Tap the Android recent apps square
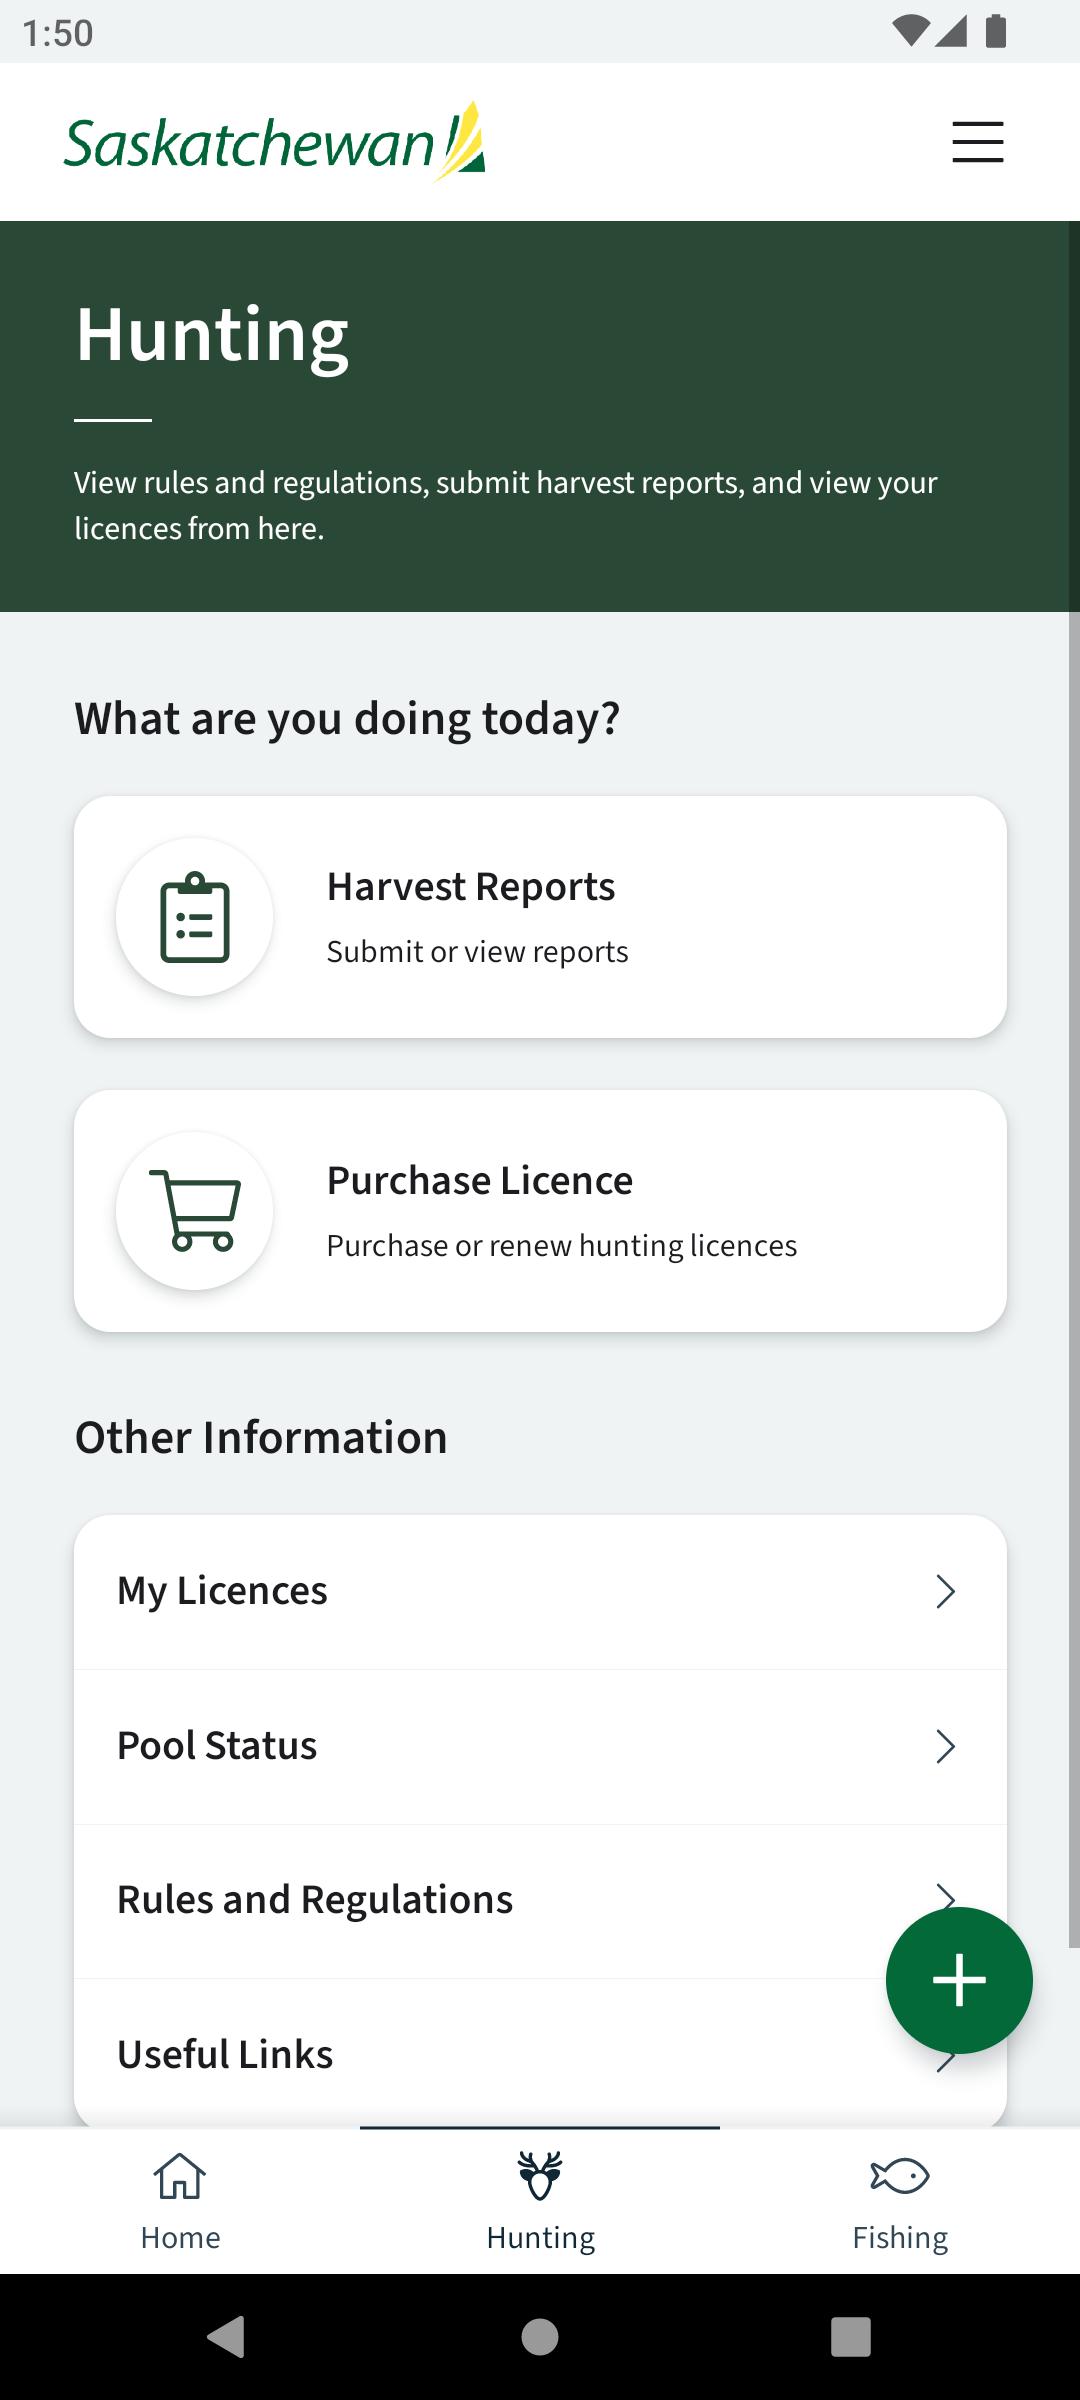 pyautogui.click(x=850, y=2337)
